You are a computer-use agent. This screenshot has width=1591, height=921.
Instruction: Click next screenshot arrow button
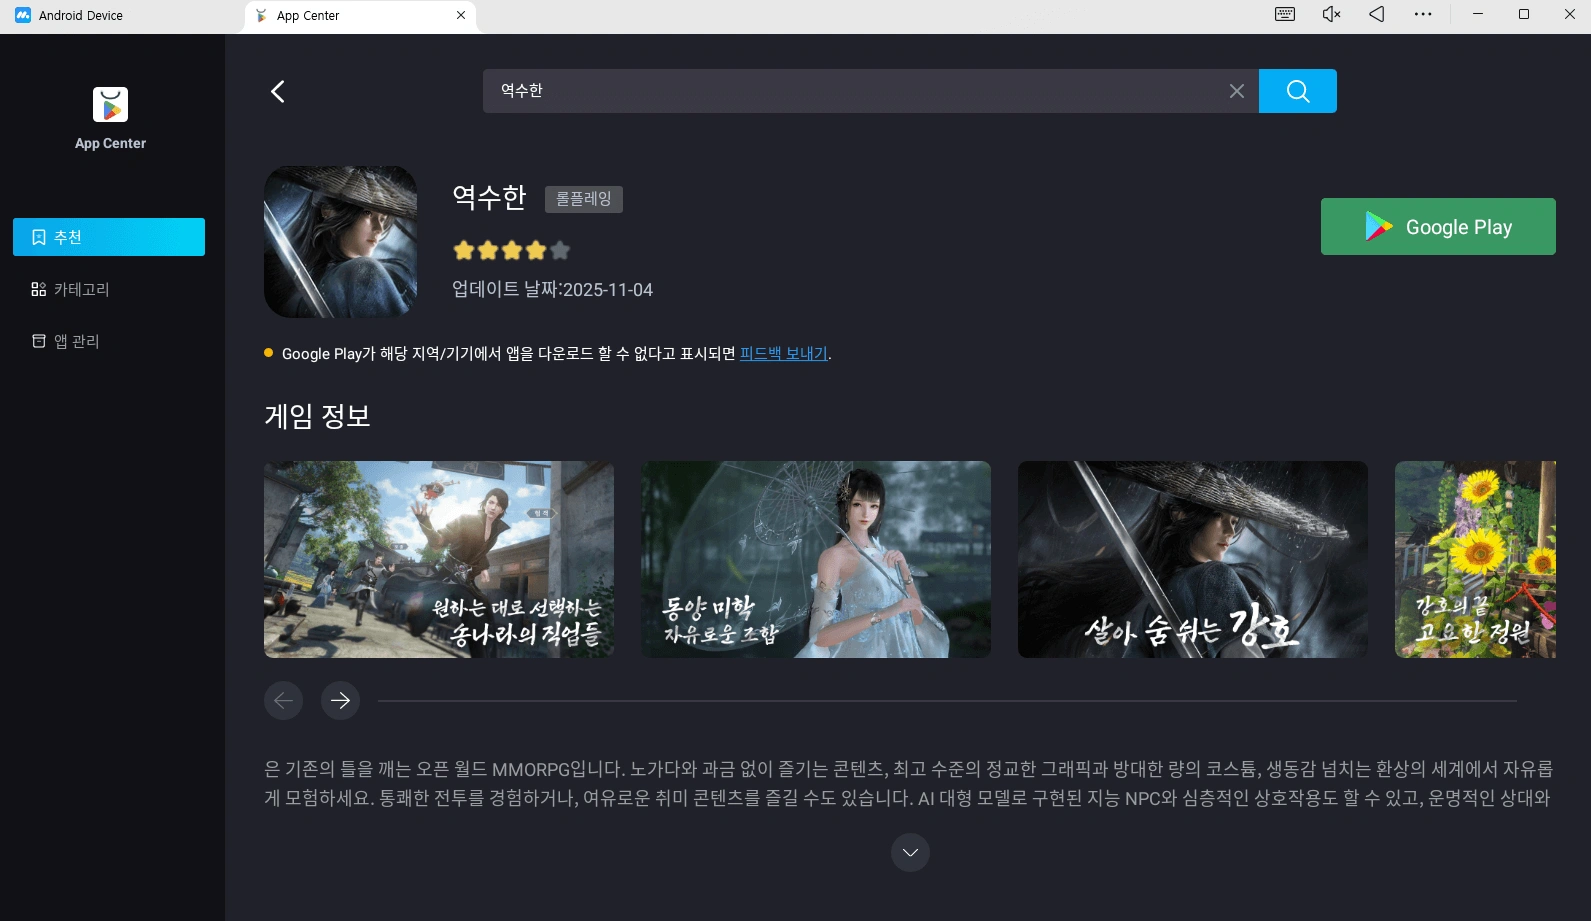tap(340, 700)
